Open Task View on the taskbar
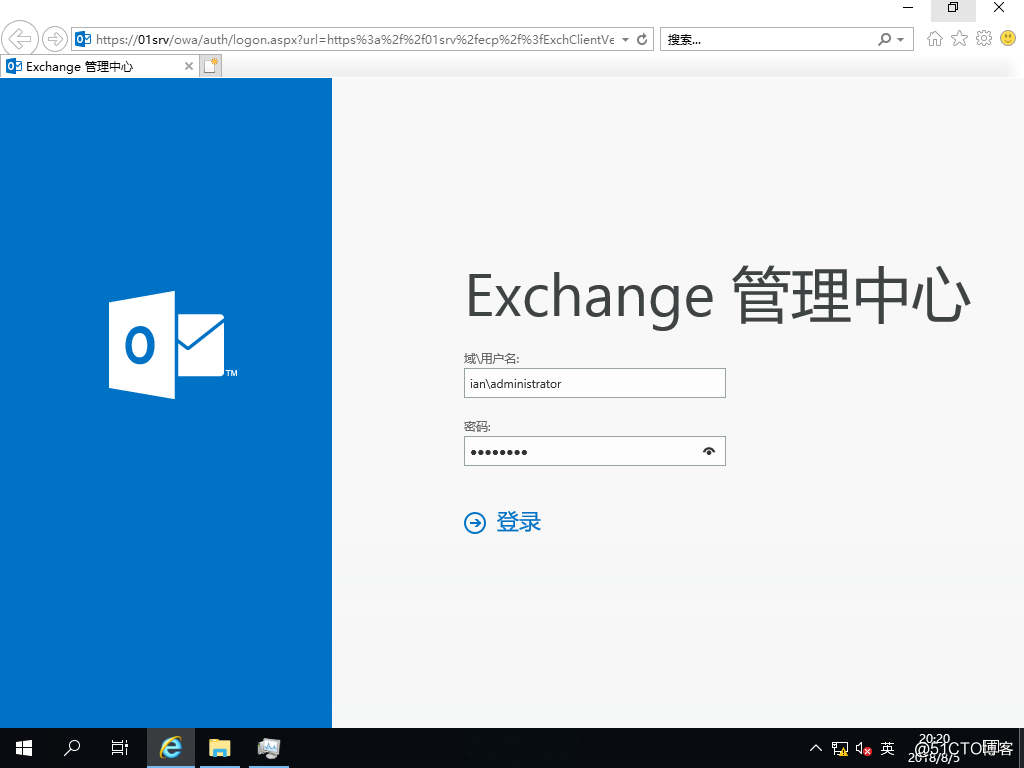This screenshot has width=1024, height=768. pyautogui.click(x=120, y=748)
